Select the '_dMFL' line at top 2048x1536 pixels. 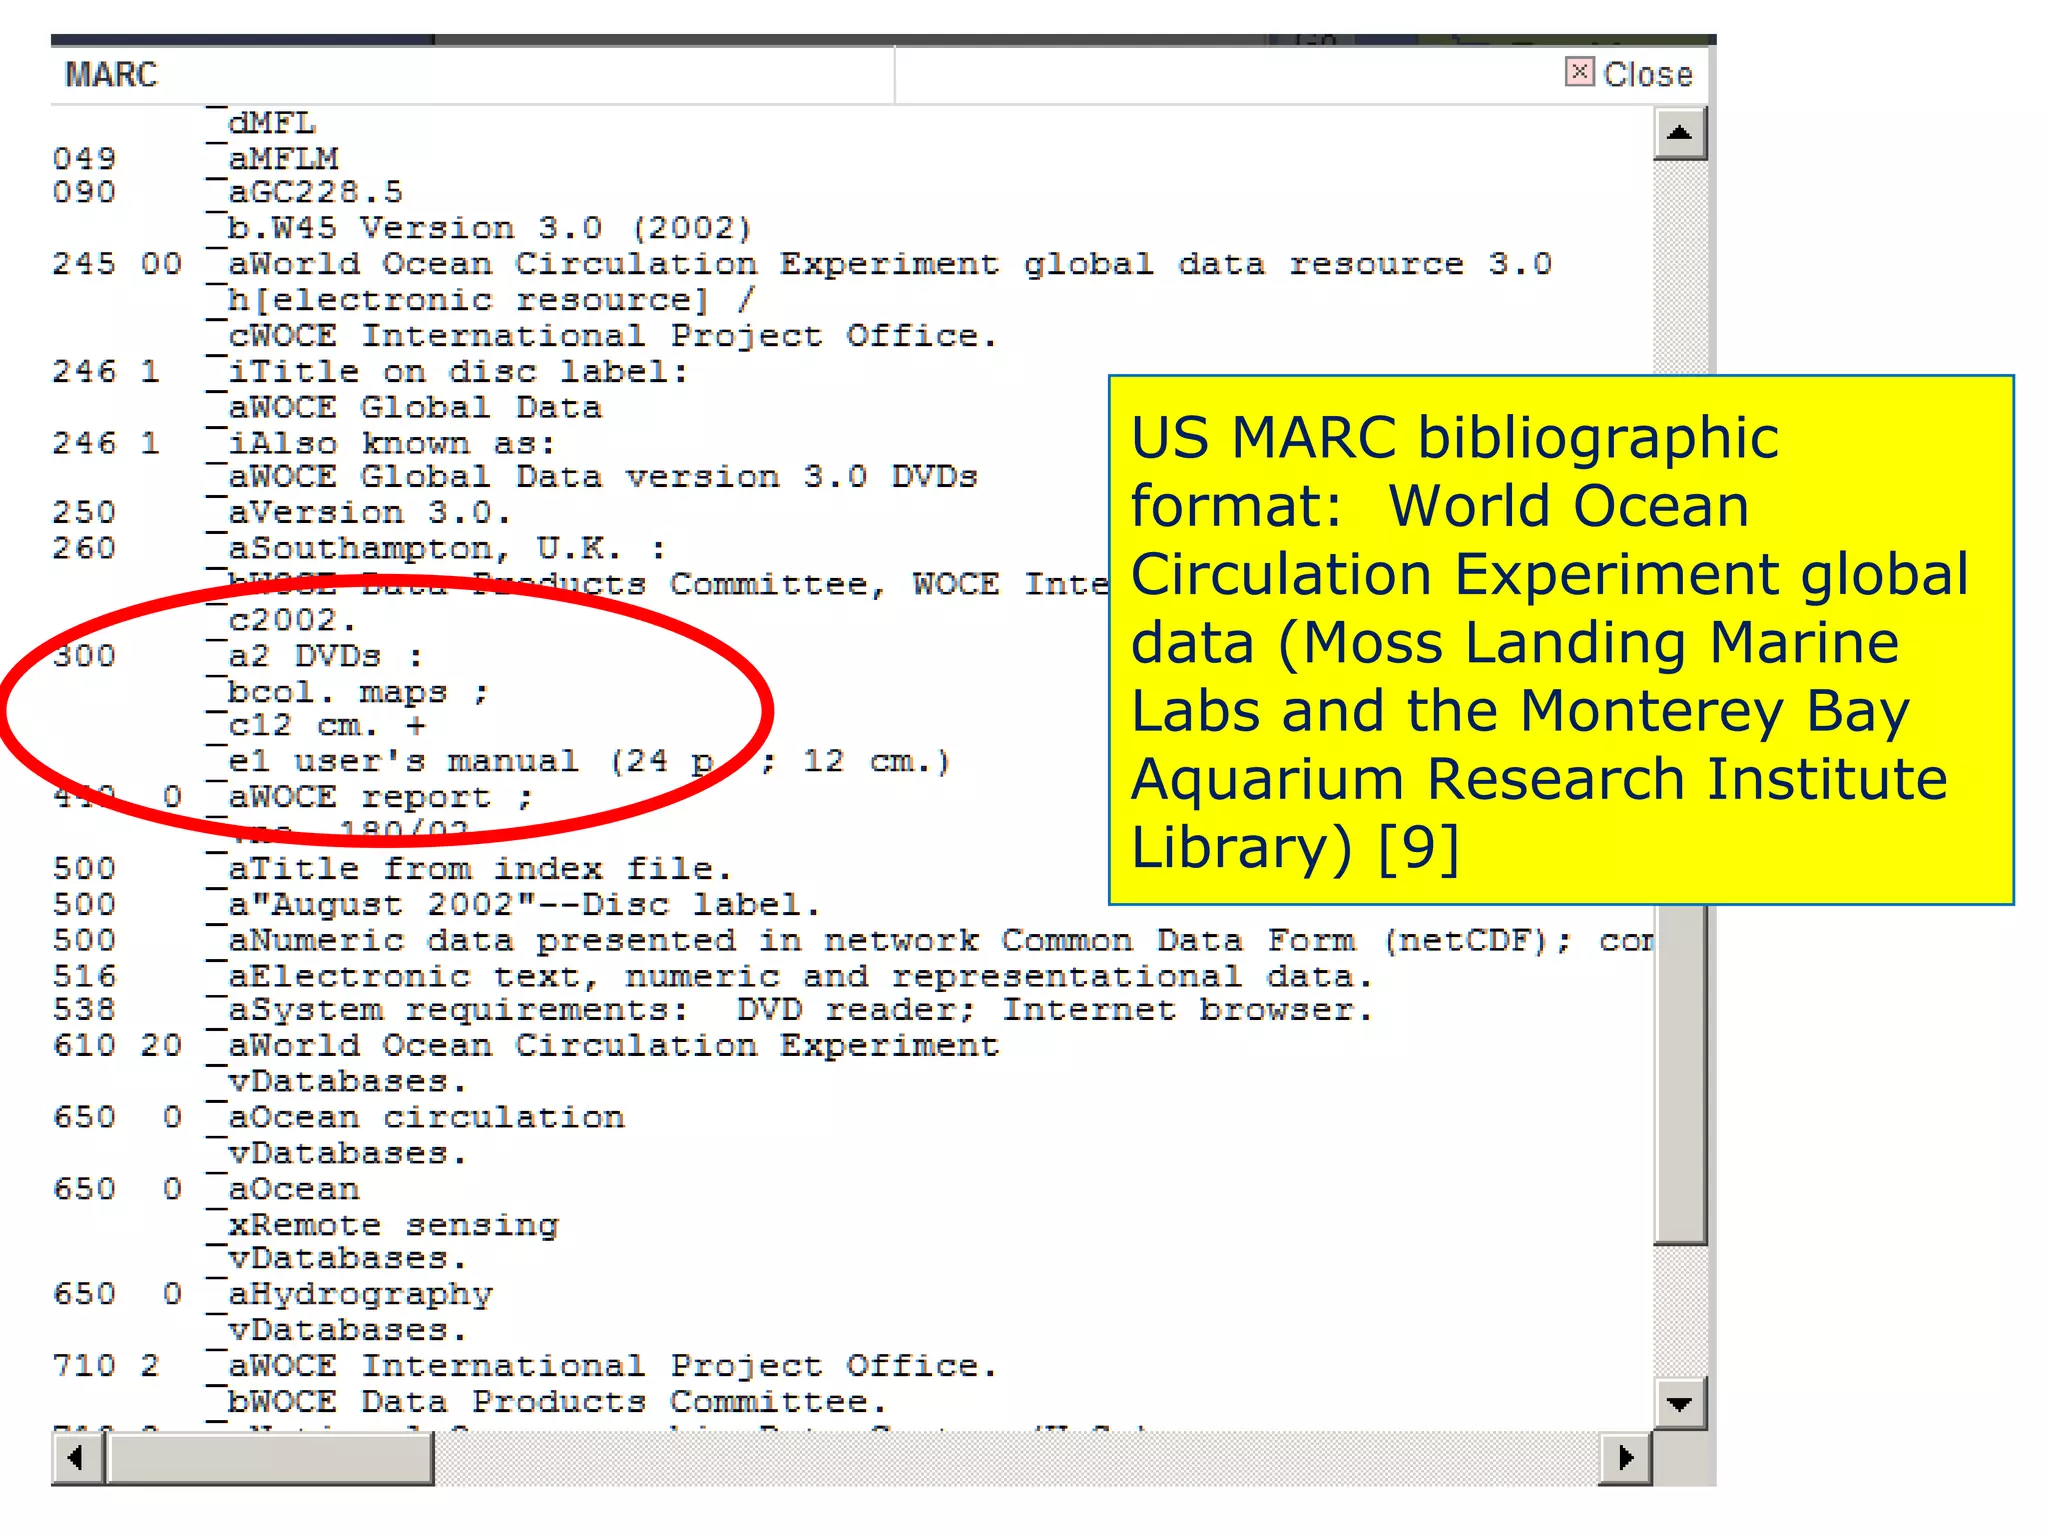(261, 123)
